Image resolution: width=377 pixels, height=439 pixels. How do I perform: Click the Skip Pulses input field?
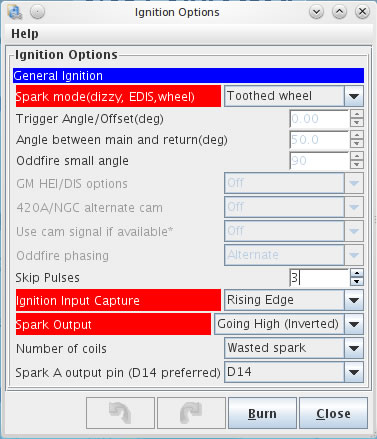click(319, 278)
